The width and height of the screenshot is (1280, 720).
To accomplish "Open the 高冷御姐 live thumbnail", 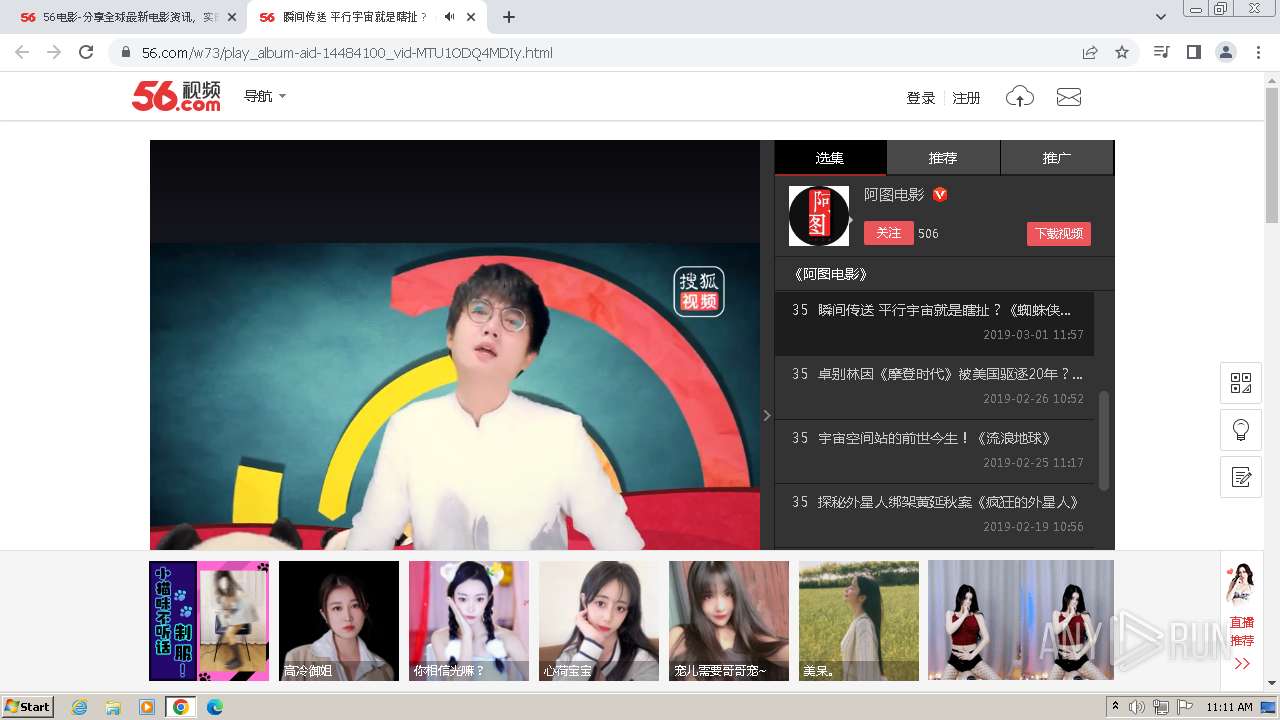I will click(x=339, y=621).
